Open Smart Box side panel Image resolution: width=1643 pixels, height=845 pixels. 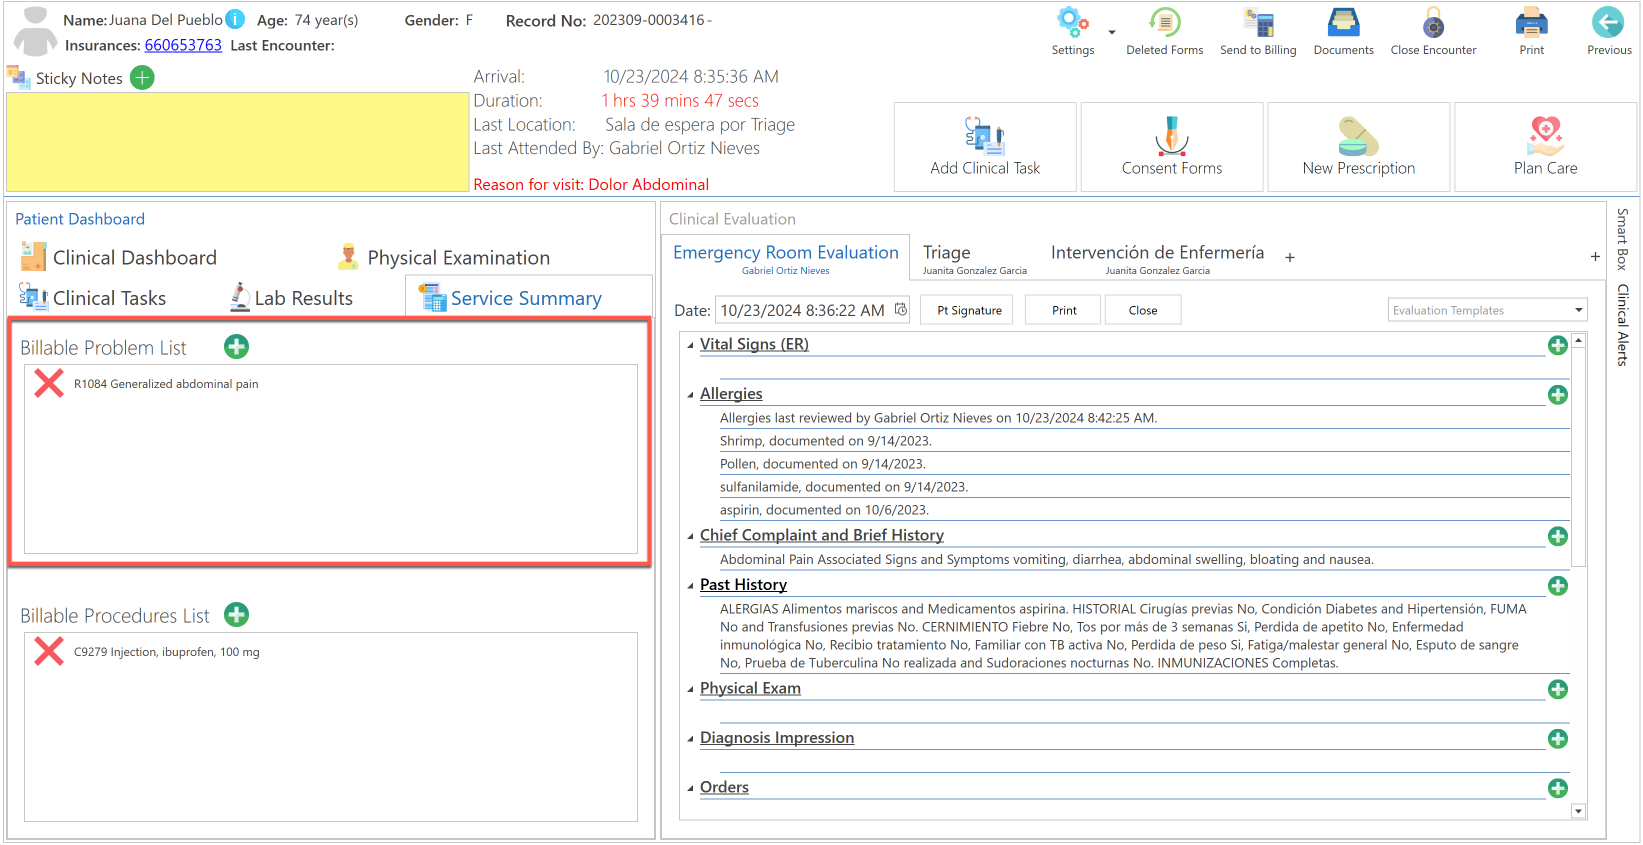click(x=1622, y=238)
